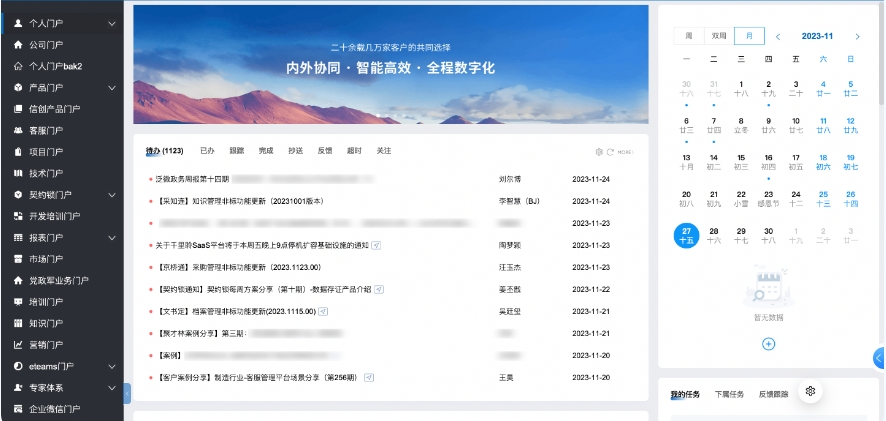886x421 pixels.
Task: Select the 月 calendar view
Action: click(x=748, y=36)
